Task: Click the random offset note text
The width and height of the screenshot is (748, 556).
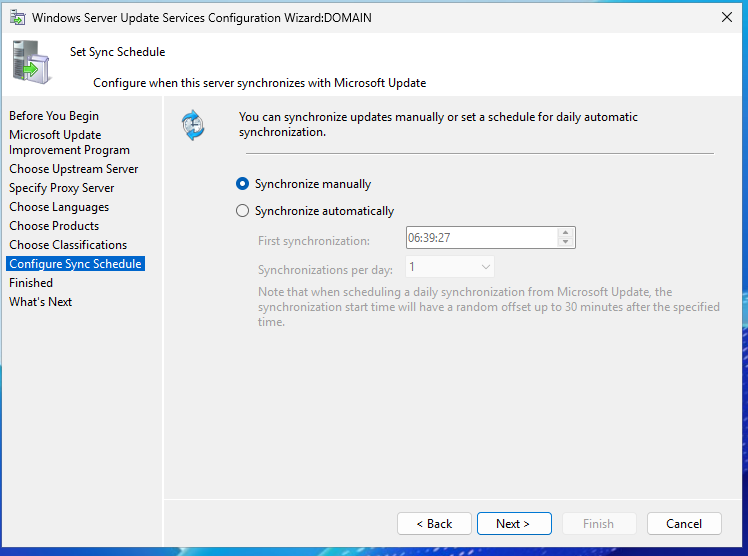Action: tap(488, 307)
